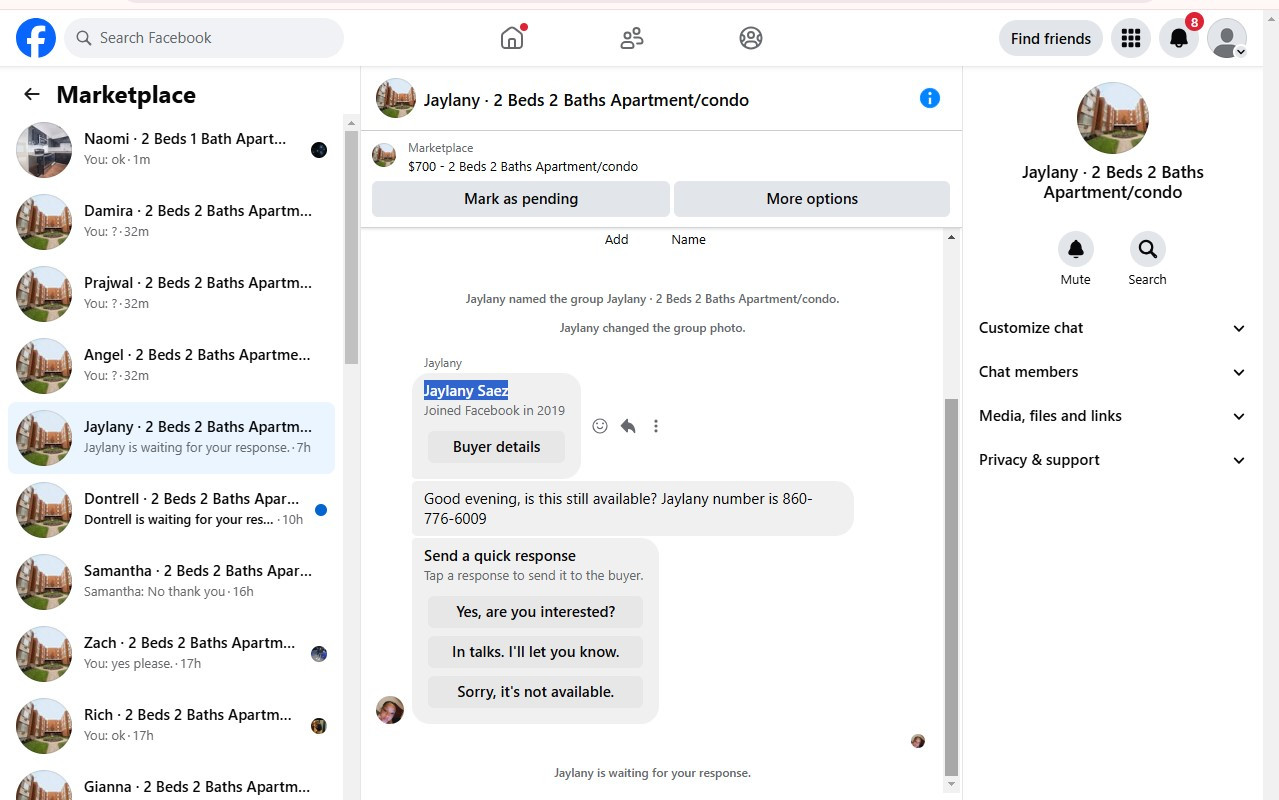Expand Media, files and links section
This screenshot has height=800, width=1279.
(1113, 416)
